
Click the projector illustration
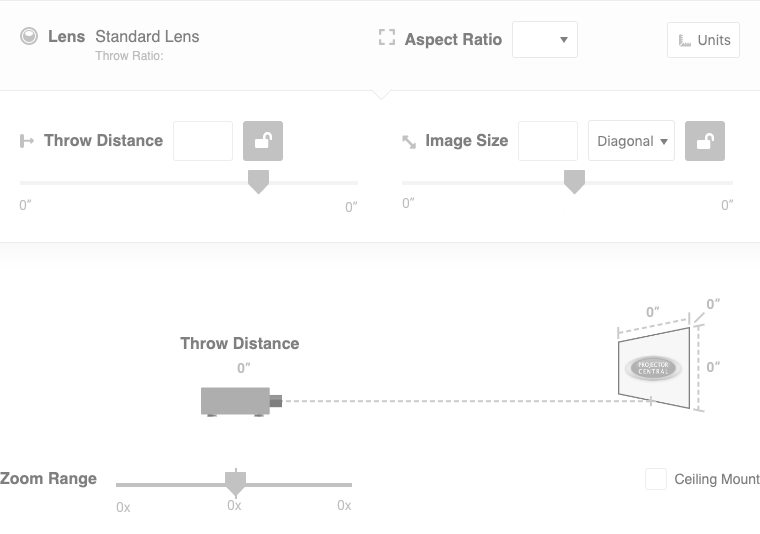click(241, 401)
